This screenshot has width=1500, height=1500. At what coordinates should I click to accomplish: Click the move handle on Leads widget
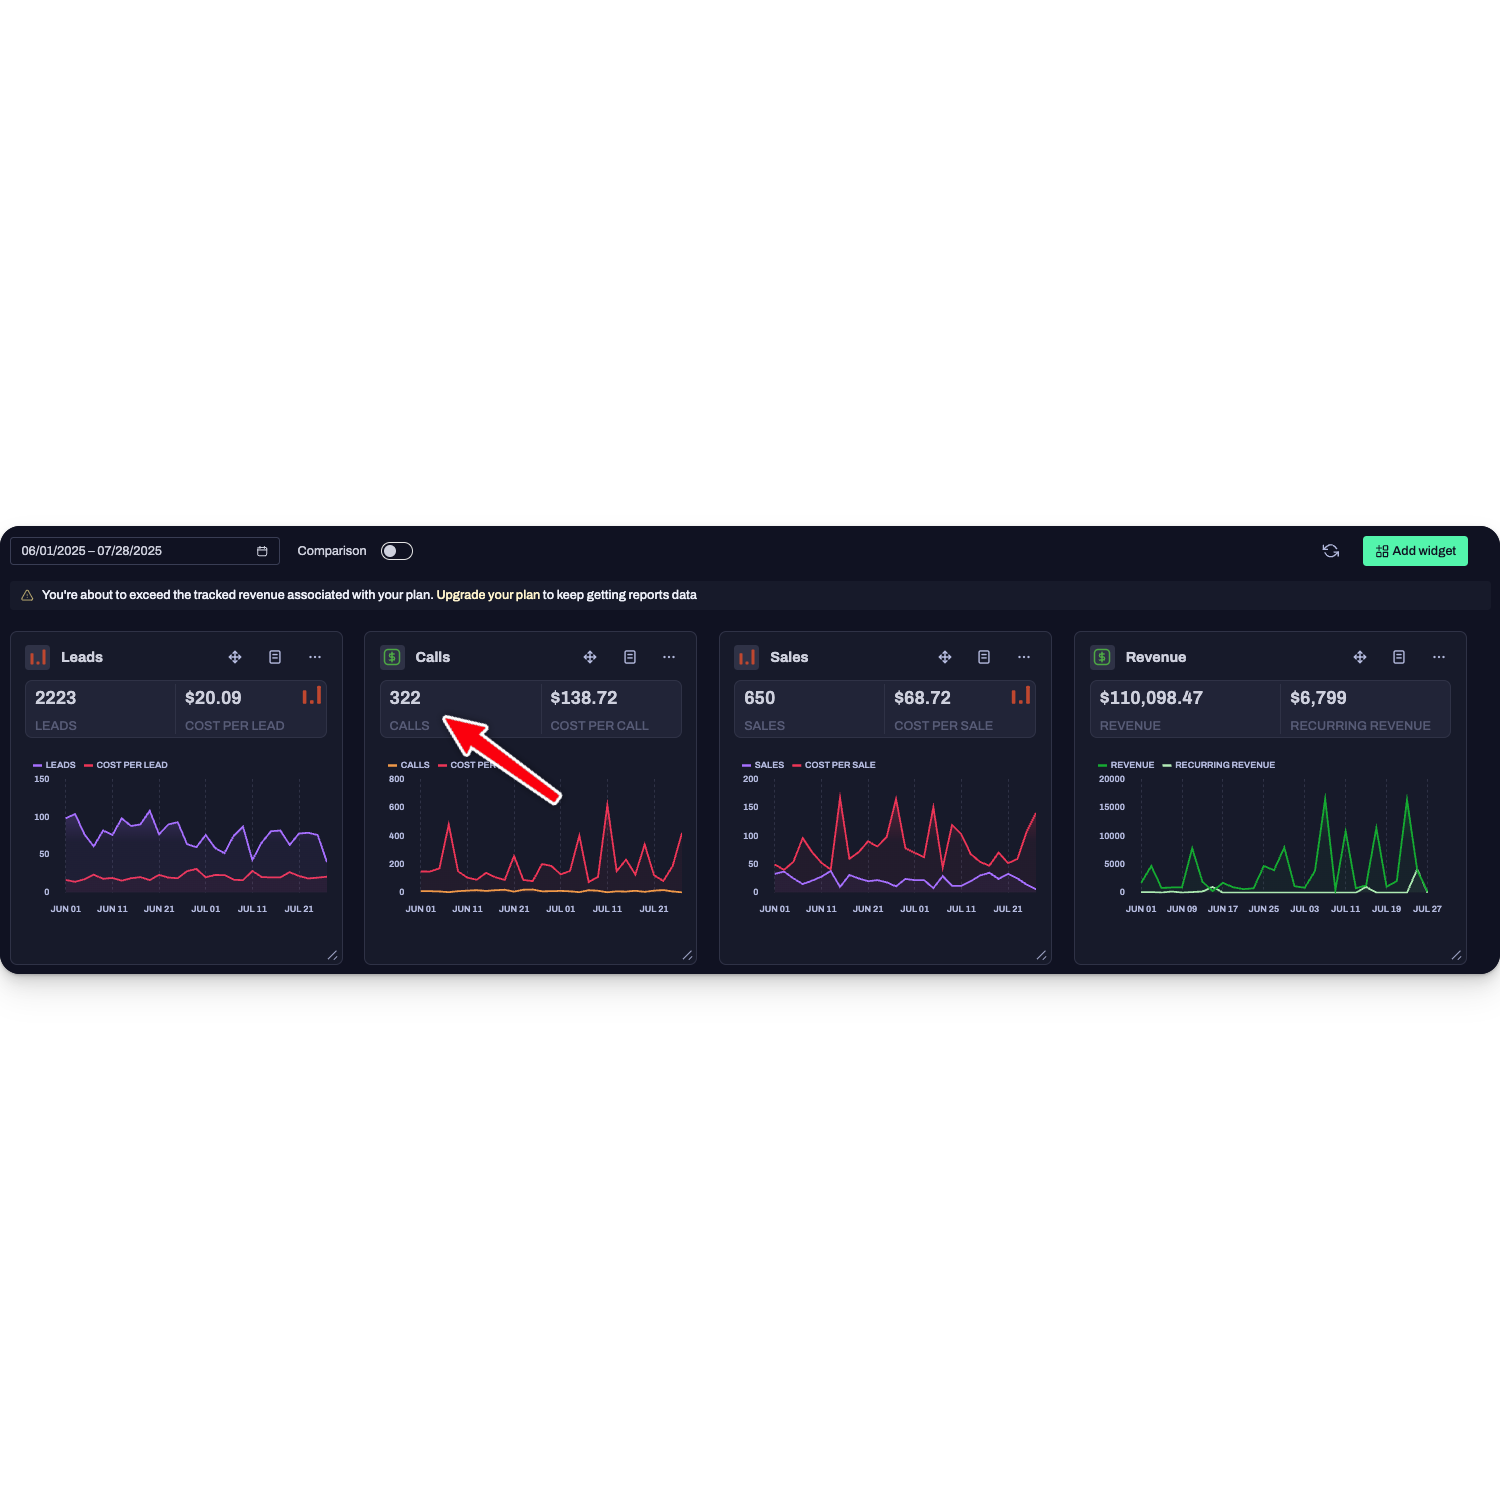pos(235,657)
